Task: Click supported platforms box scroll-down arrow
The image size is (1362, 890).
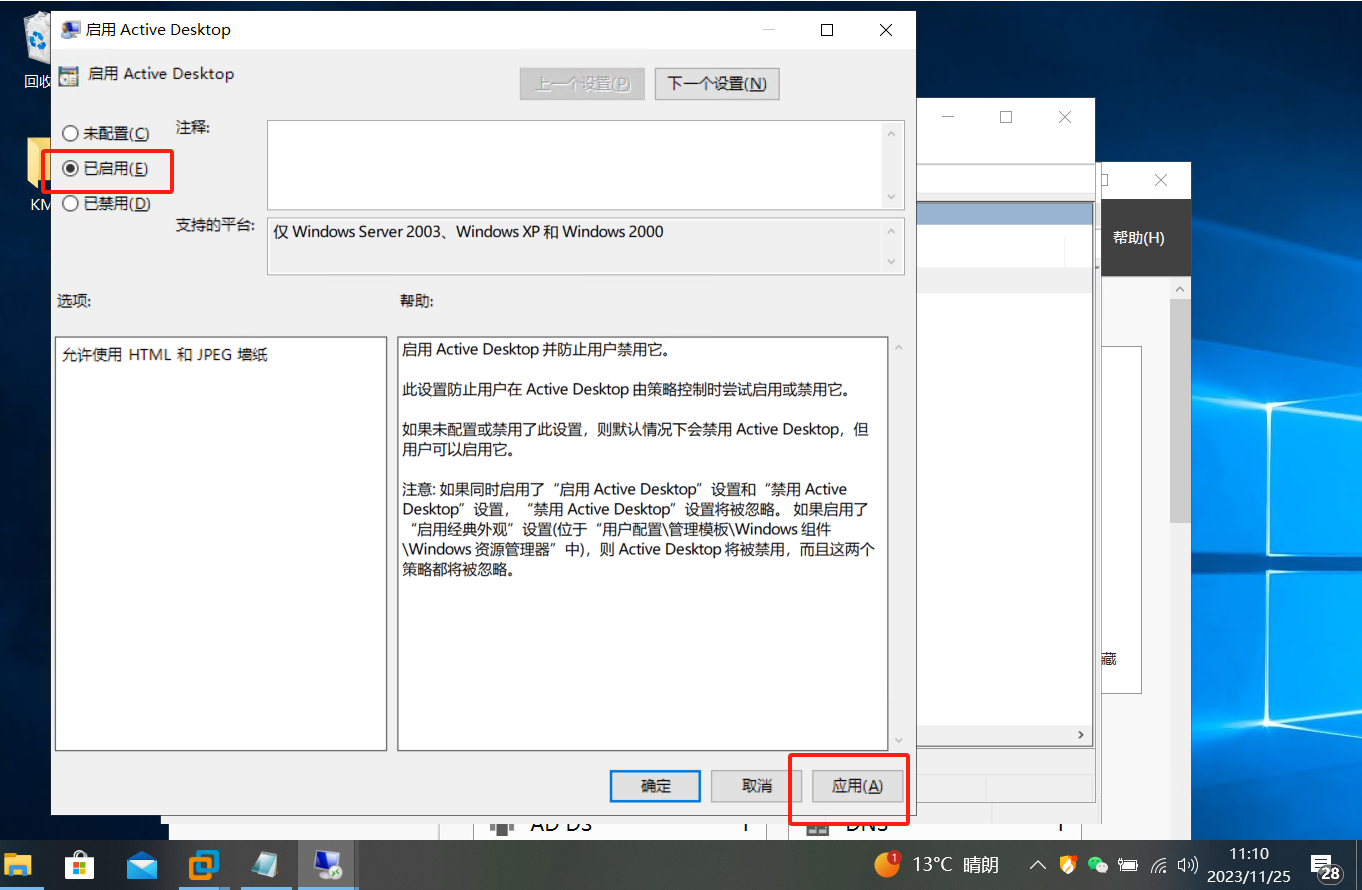Action: (892, 262)
